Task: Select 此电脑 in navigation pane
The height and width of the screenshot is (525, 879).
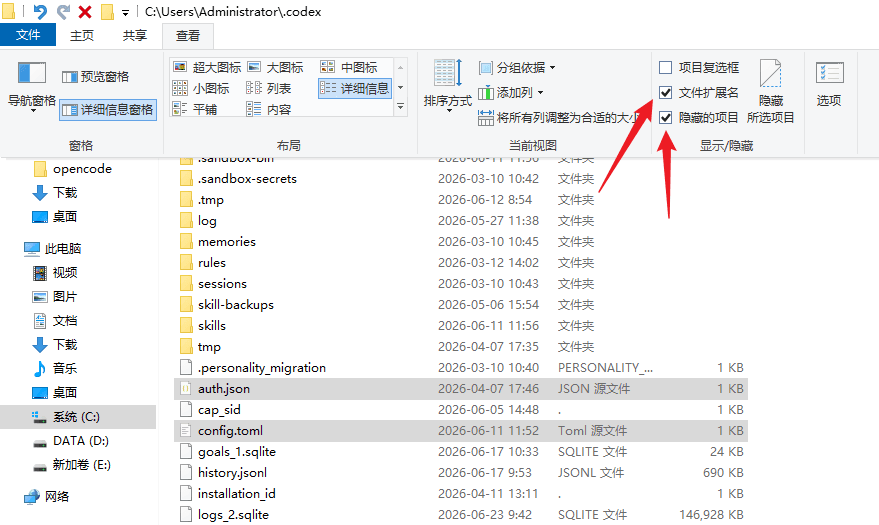Action: coord(63,248)
